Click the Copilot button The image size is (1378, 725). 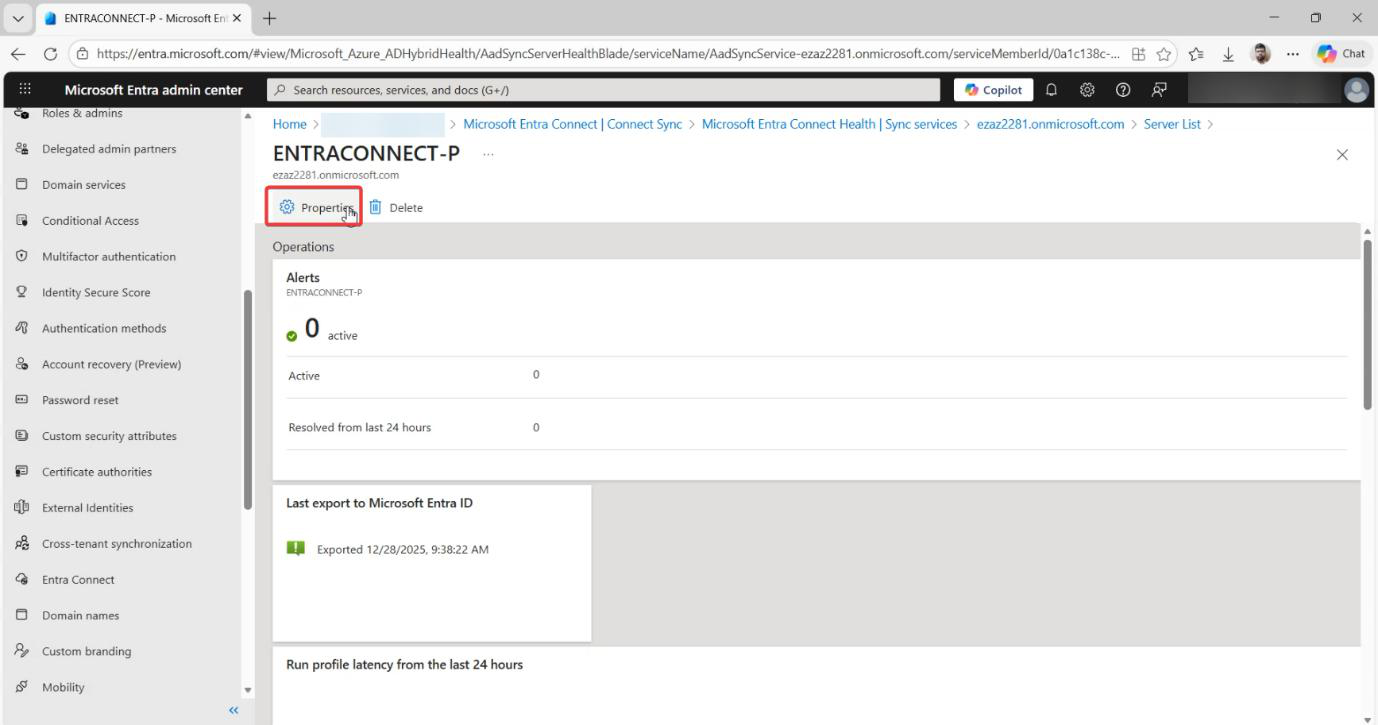(x=993, y=90)
